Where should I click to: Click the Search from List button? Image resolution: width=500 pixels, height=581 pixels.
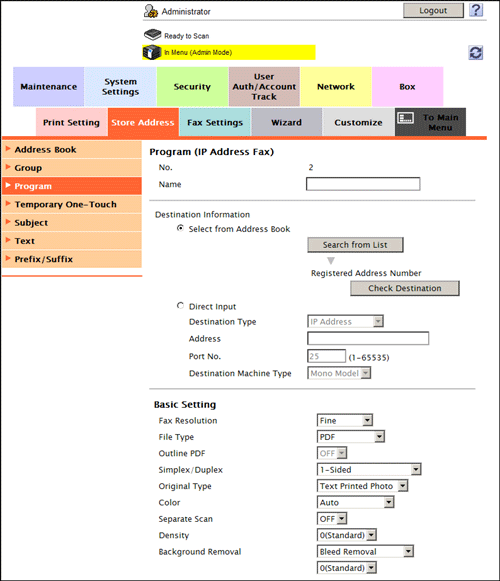355,245
